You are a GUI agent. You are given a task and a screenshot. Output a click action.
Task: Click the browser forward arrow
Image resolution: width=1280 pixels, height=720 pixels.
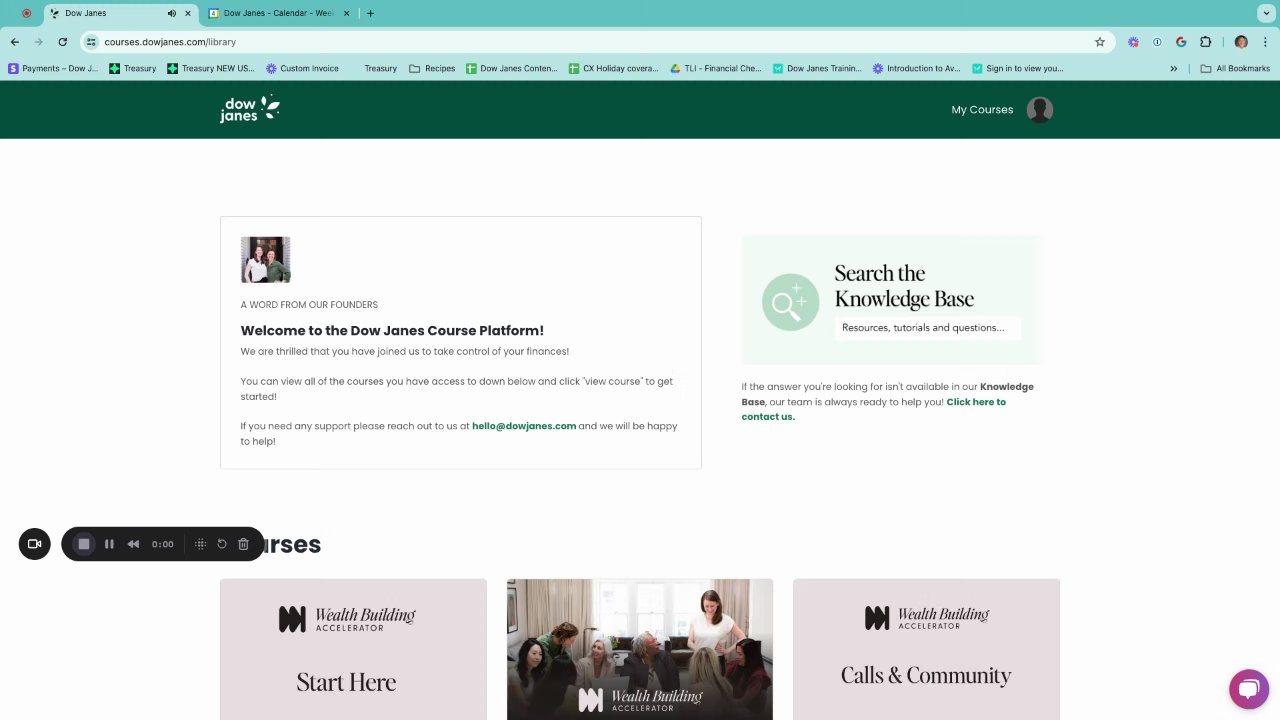tap(38, 42)
